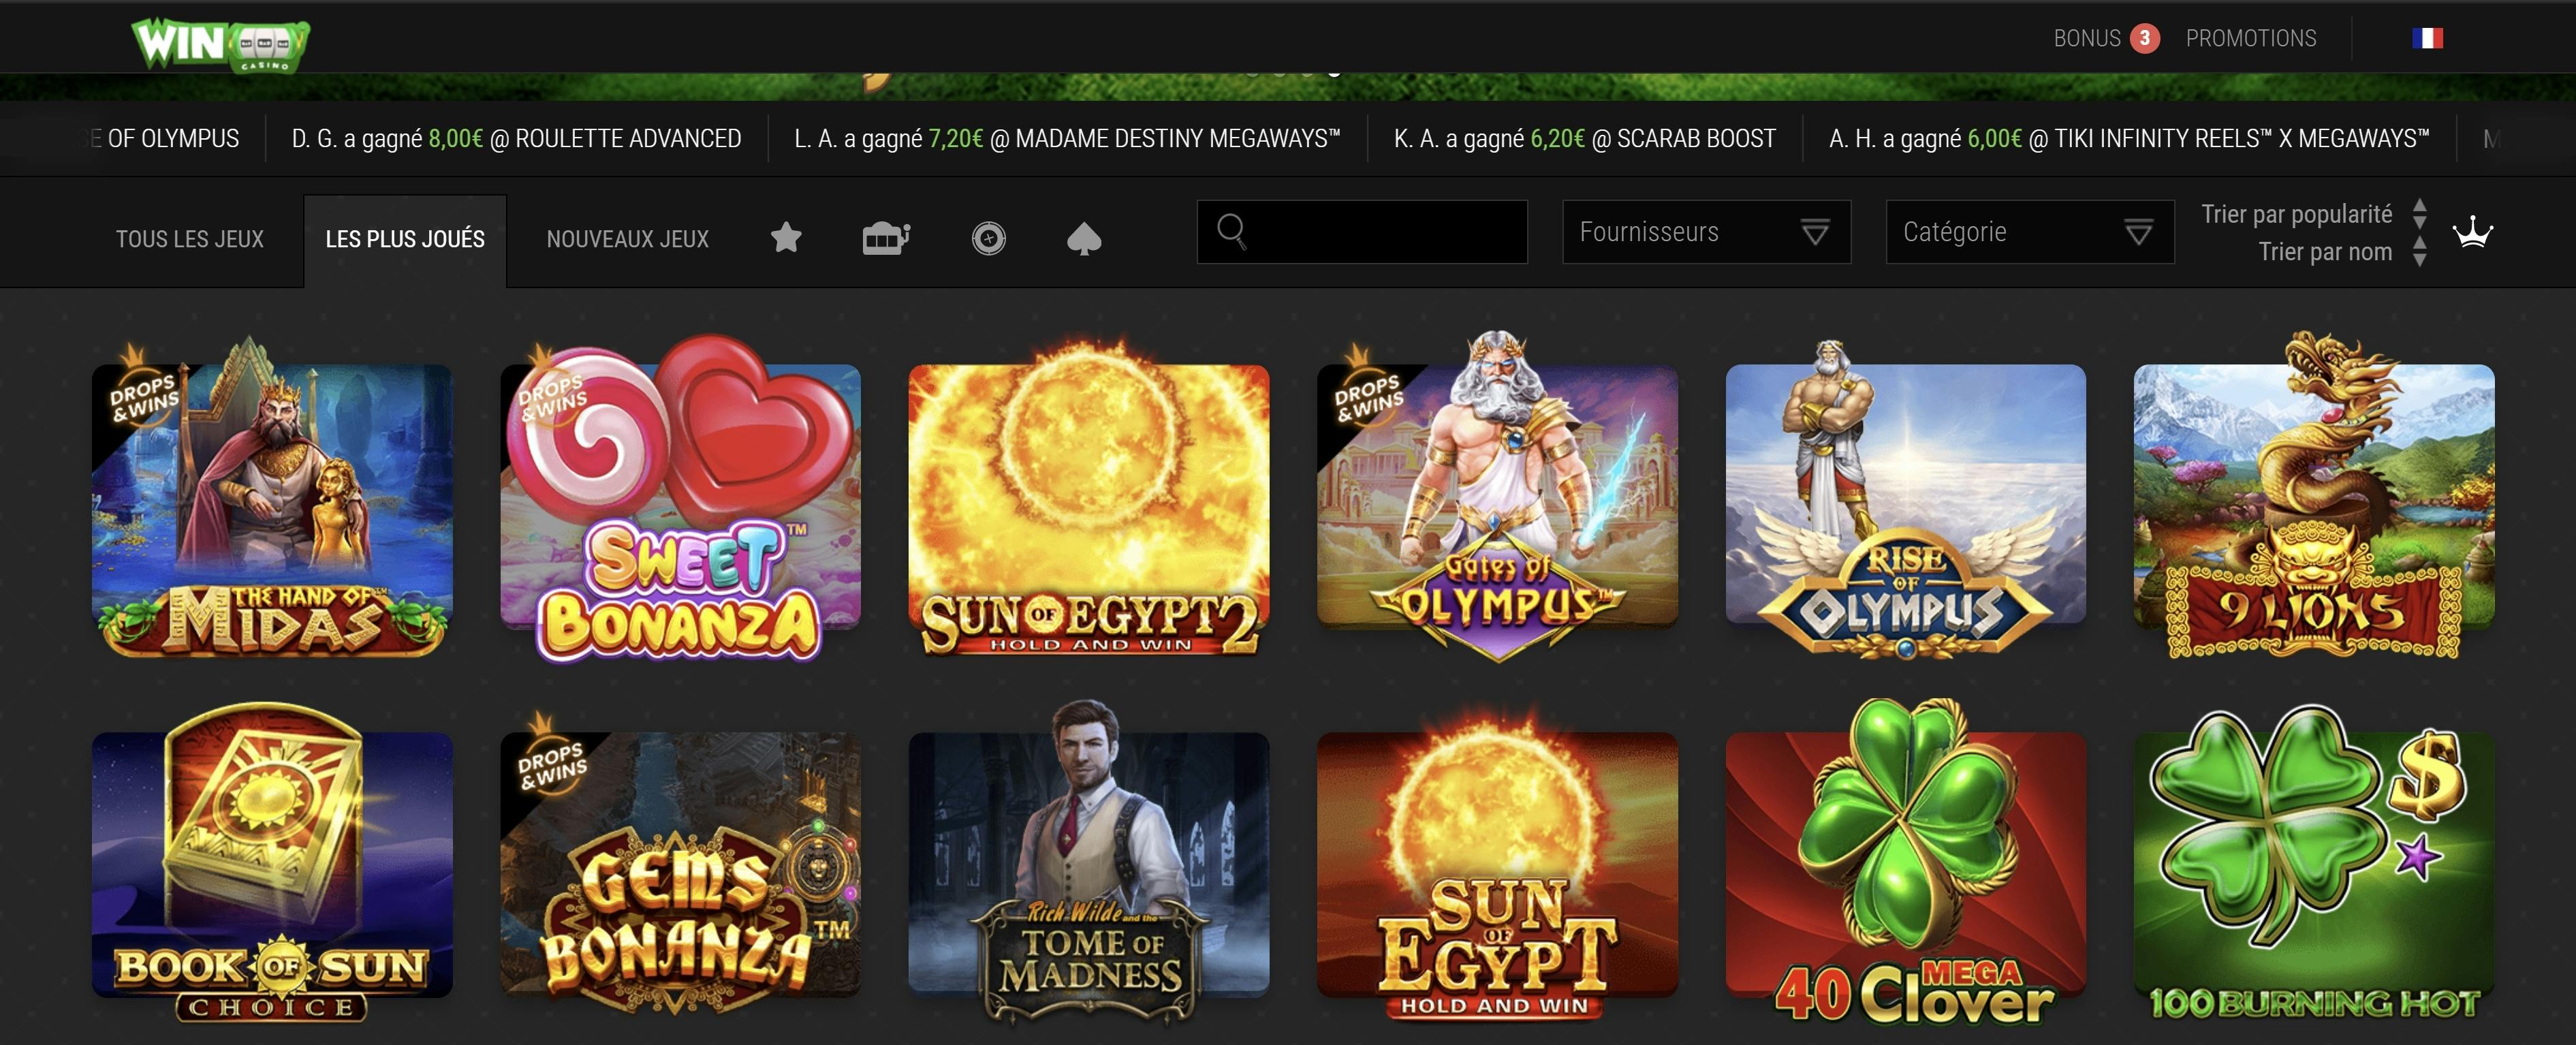Viewport: 2576px width, 1045px height.
Task: Click the Win Casino logo
Action: coord(221,45)
